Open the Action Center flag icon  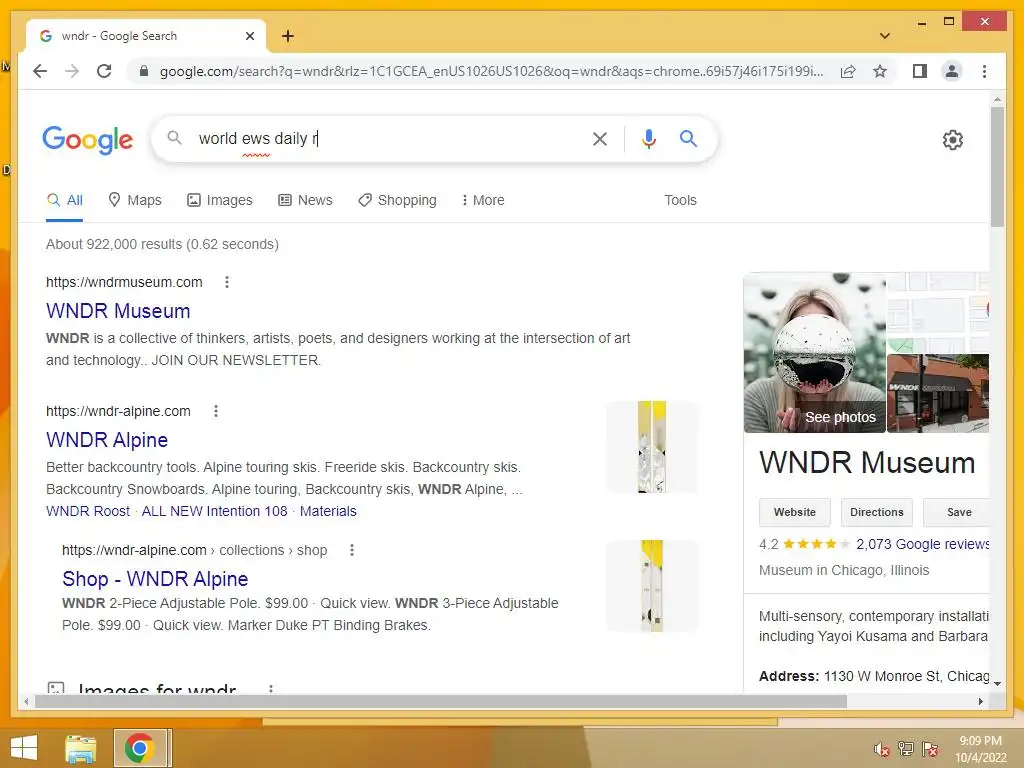point(929,749)
